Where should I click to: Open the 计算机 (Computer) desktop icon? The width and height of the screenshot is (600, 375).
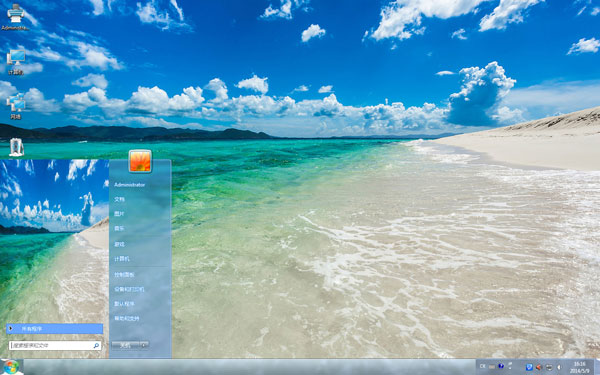coord(16,61)
